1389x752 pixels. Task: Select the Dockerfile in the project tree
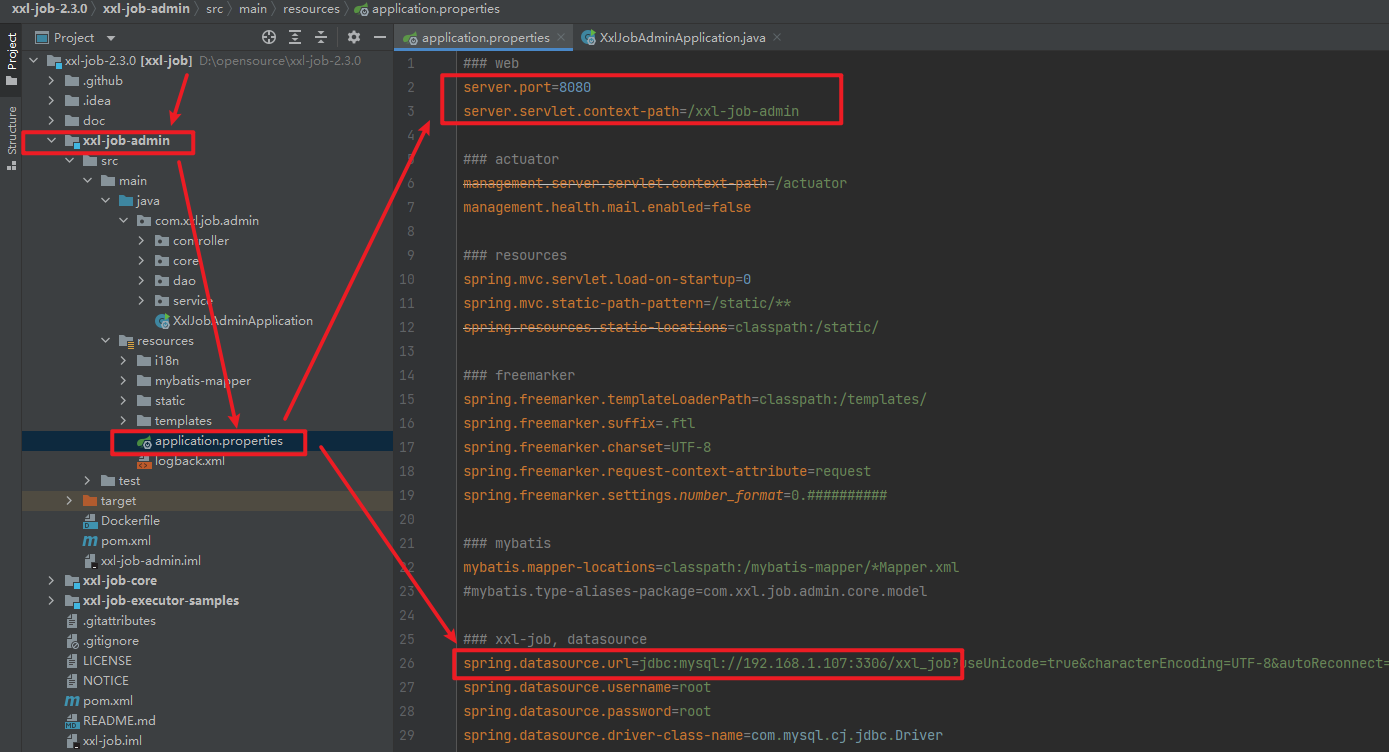point(130,521)
